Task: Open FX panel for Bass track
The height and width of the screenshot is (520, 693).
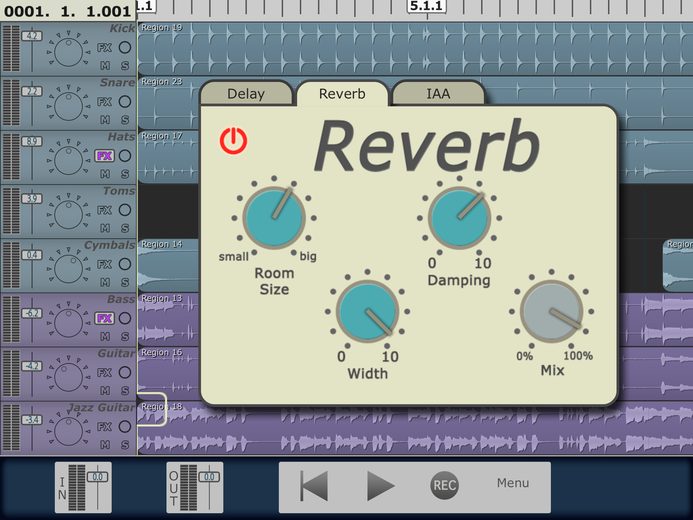Action: tap(105, 319)
